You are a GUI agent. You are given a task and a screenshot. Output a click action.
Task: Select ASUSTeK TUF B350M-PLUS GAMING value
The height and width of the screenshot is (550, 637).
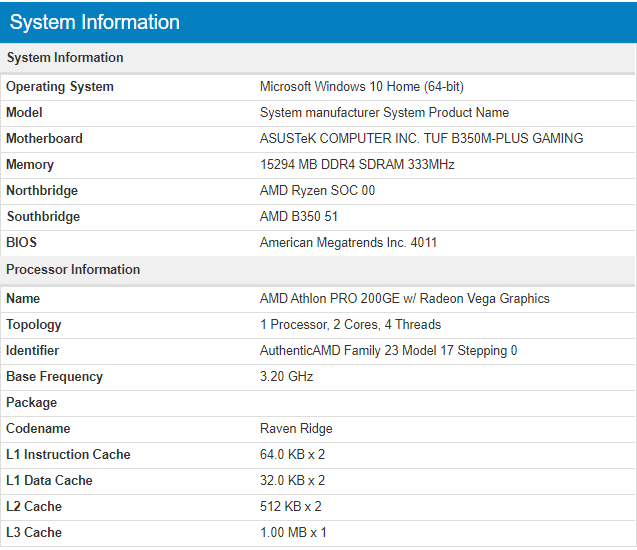[421, 139]
